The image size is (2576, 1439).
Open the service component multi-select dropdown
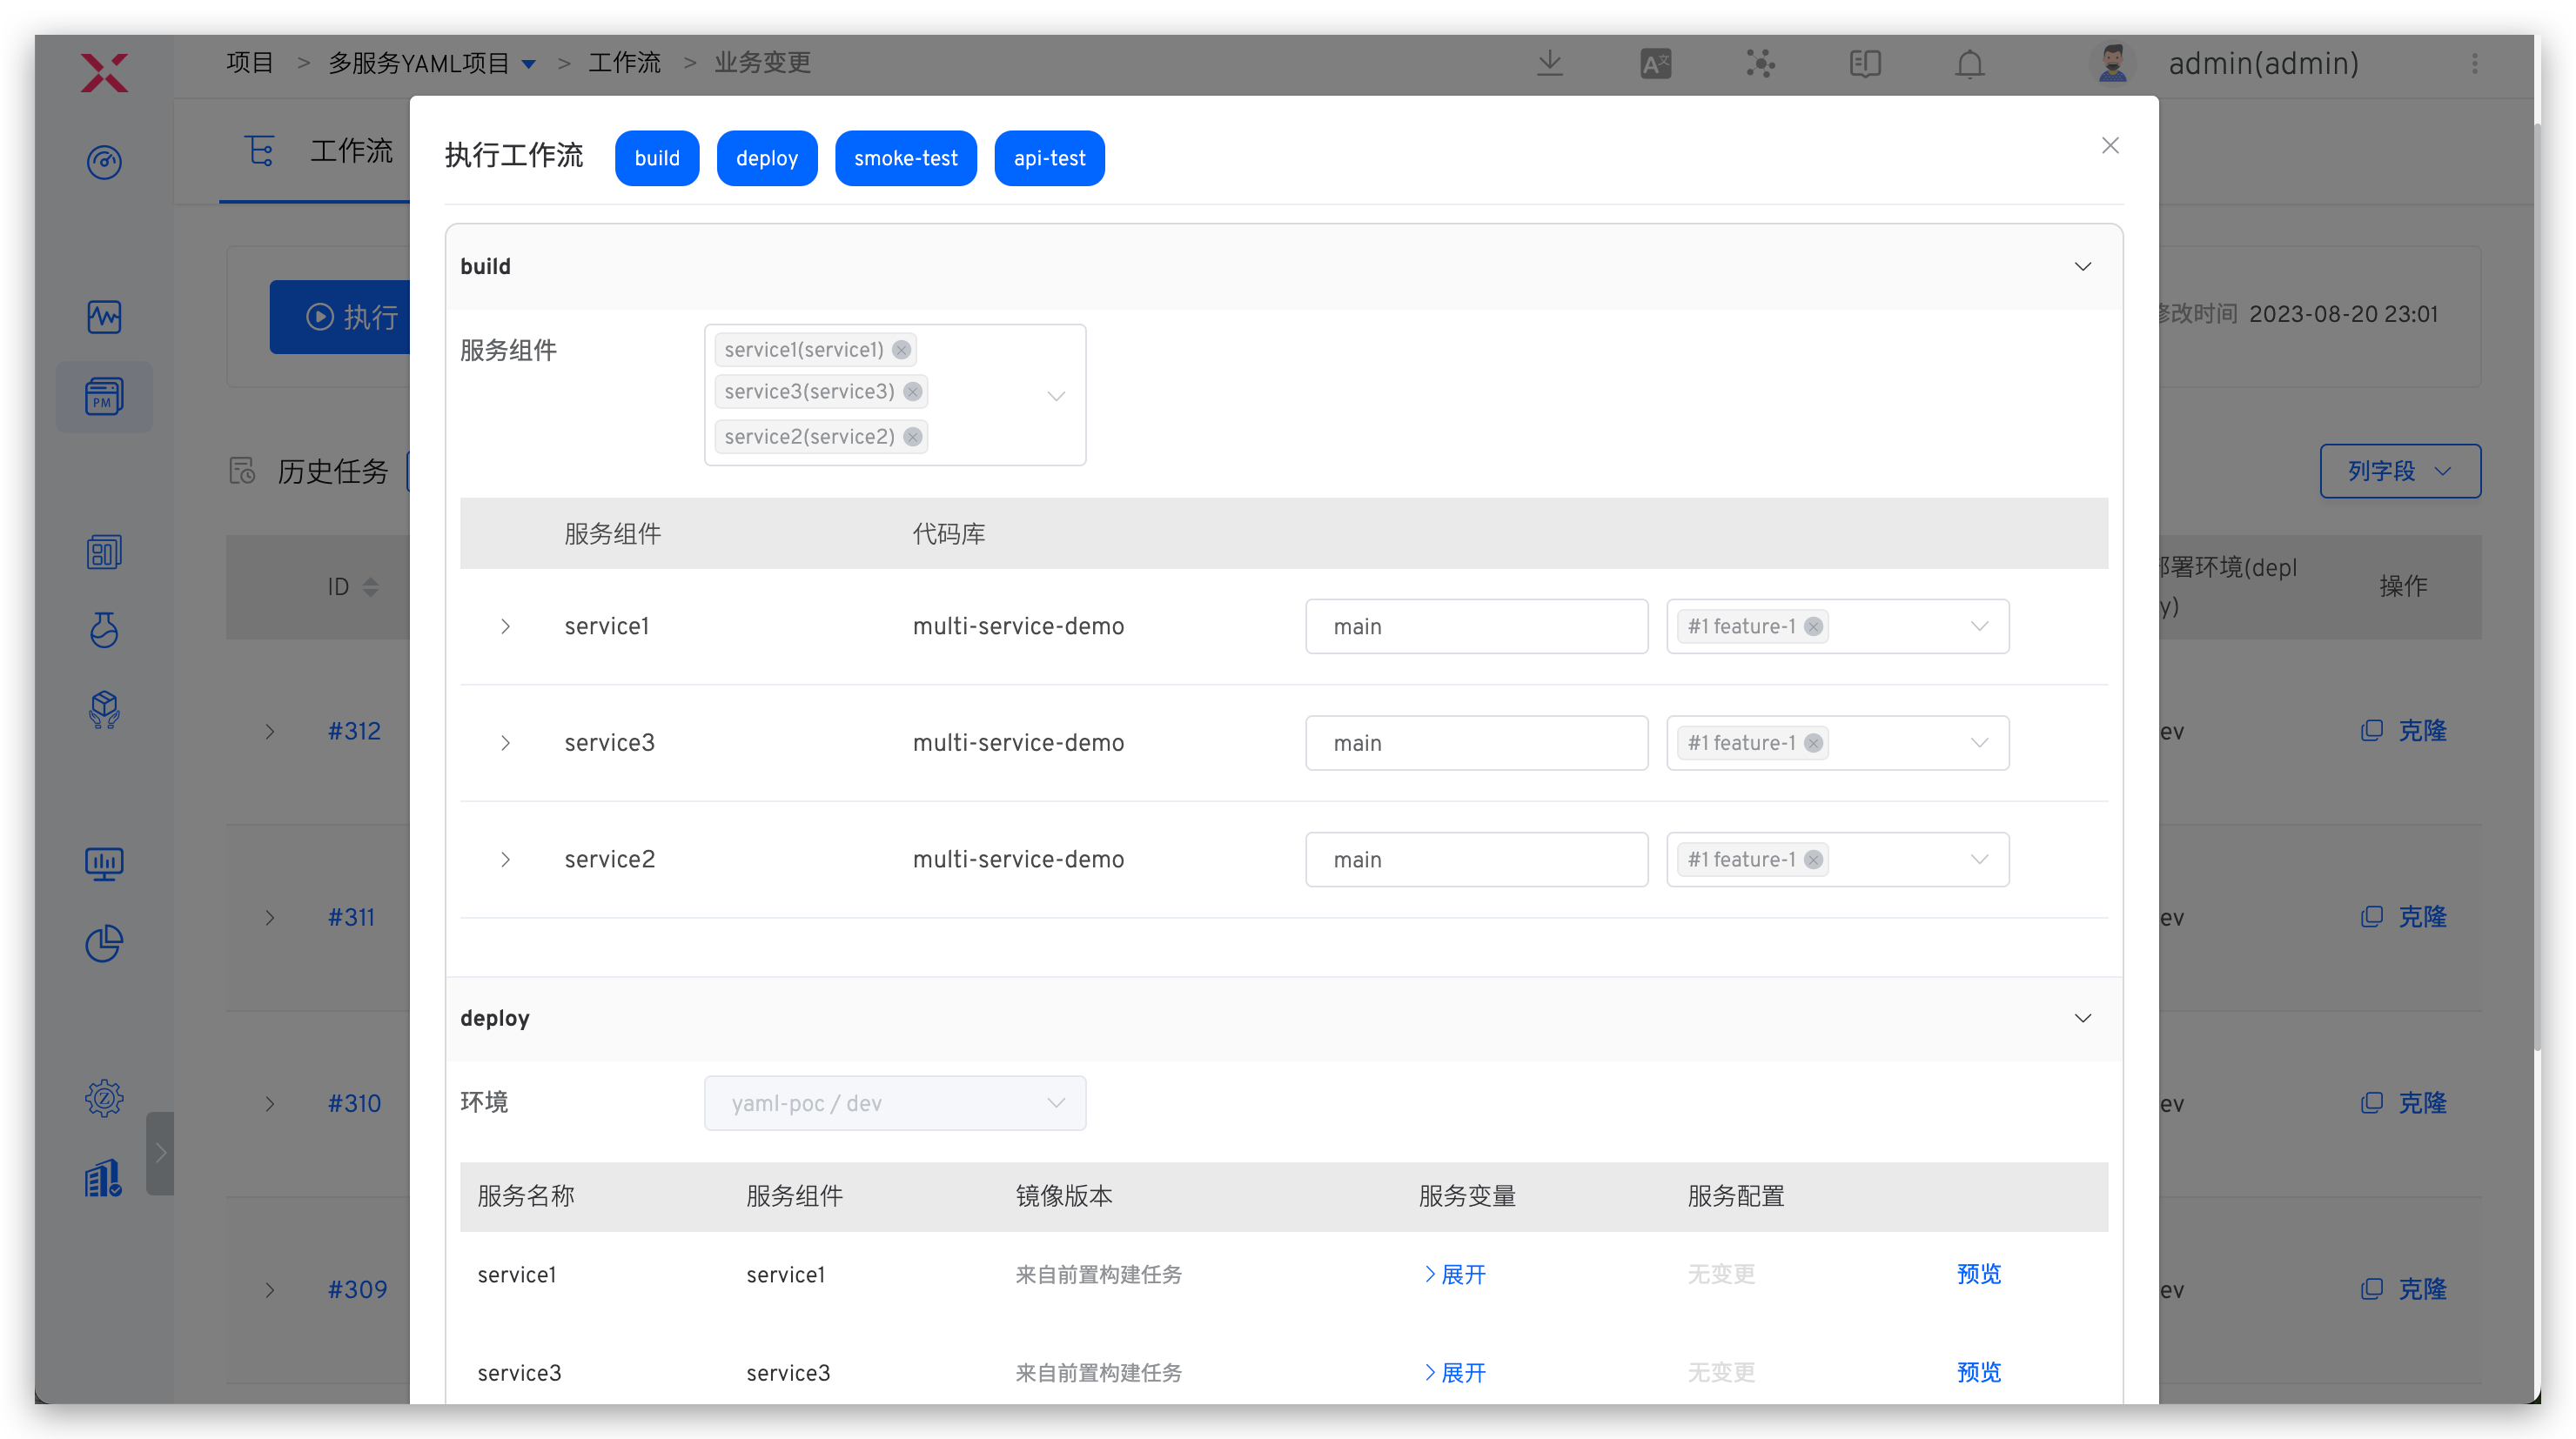1055,396
